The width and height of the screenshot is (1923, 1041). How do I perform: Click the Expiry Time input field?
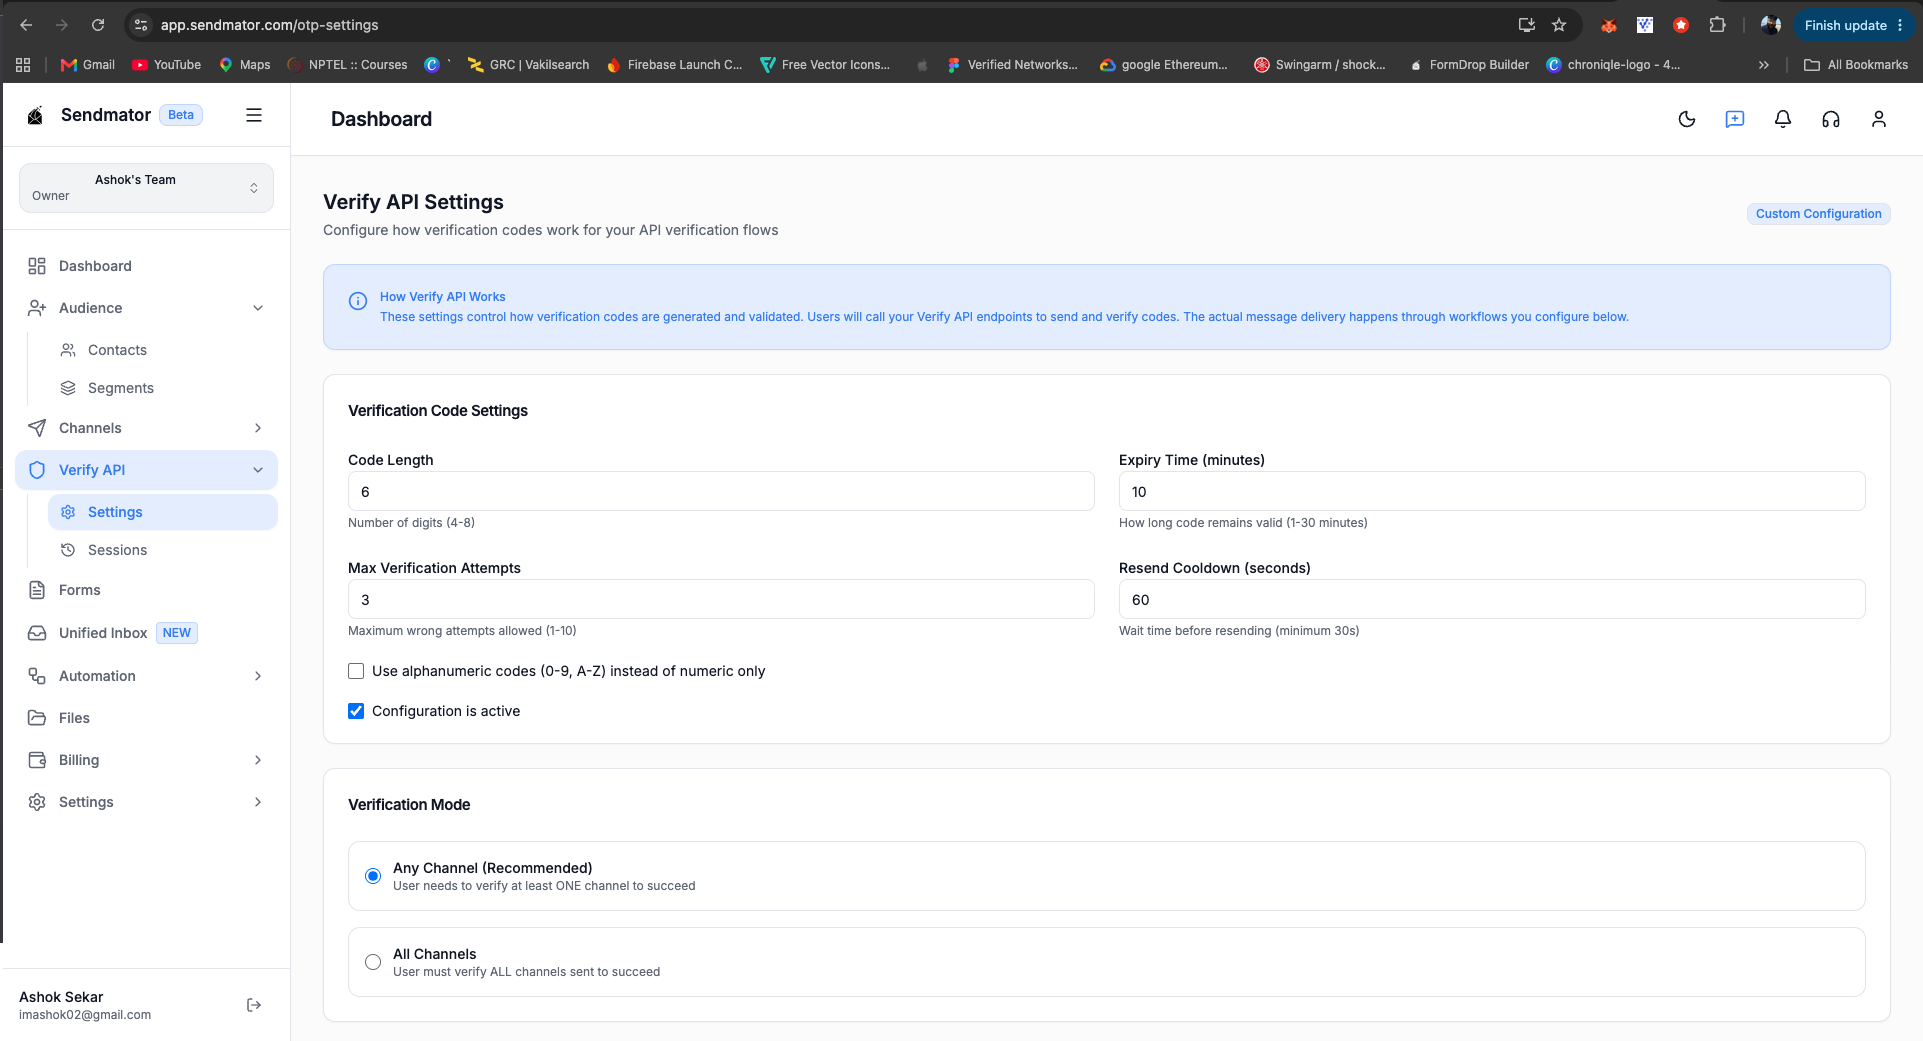tap(1492, 491)
